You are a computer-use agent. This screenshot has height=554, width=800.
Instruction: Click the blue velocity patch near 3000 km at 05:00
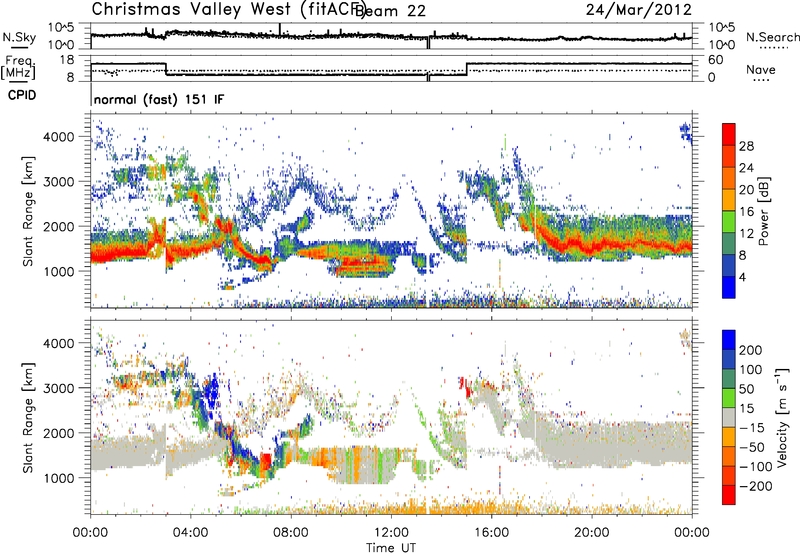(x=211, y=392)
